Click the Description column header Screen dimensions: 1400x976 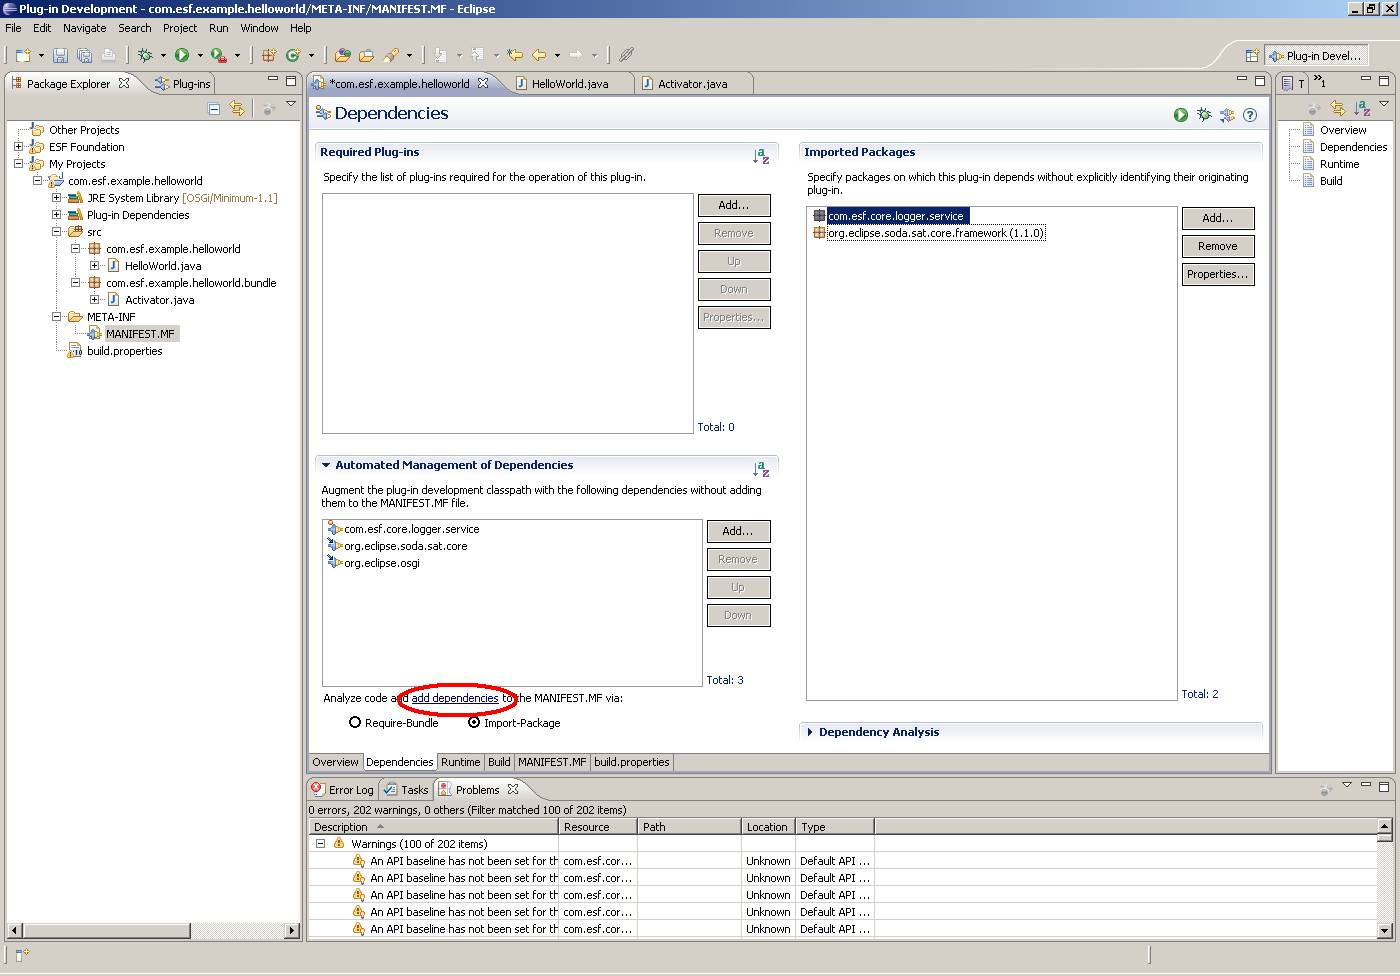point(433,827)
